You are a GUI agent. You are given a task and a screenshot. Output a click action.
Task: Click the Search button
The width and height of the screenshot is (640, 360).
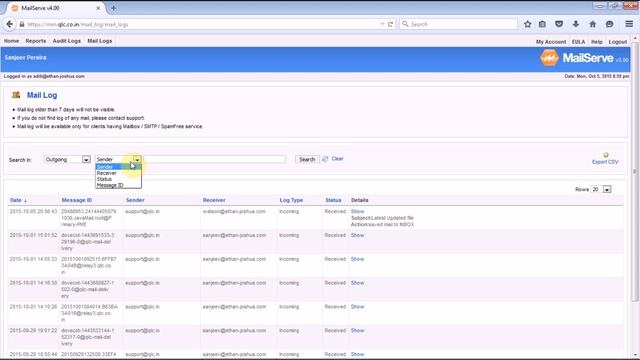(307, 159)
